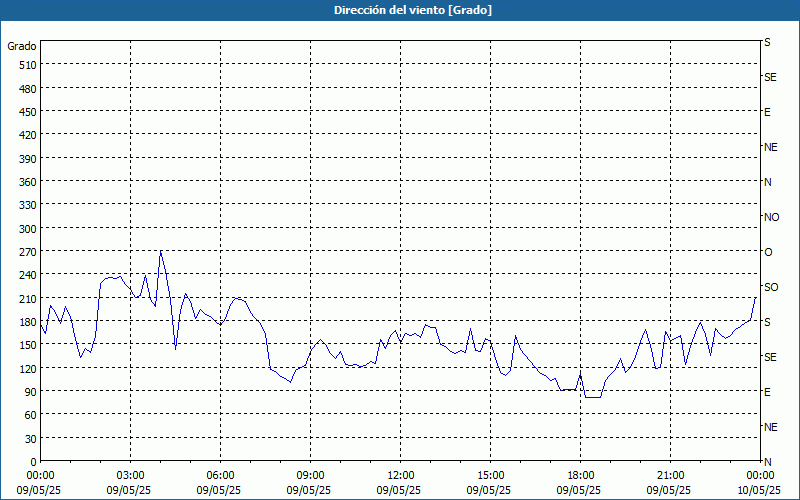Click the 12:00 time label on x-axis

point(400,475)
